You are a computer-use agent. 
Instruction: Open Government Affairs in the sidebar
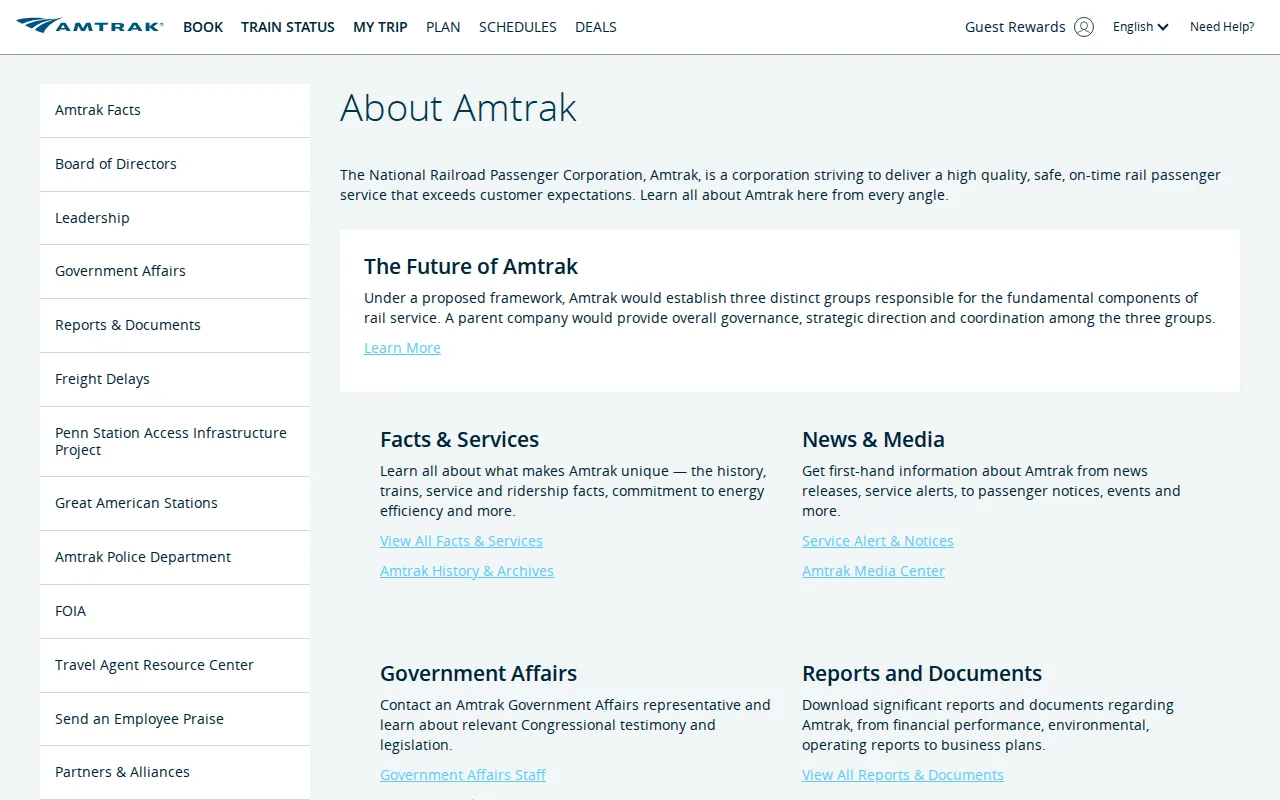(175, 271)
